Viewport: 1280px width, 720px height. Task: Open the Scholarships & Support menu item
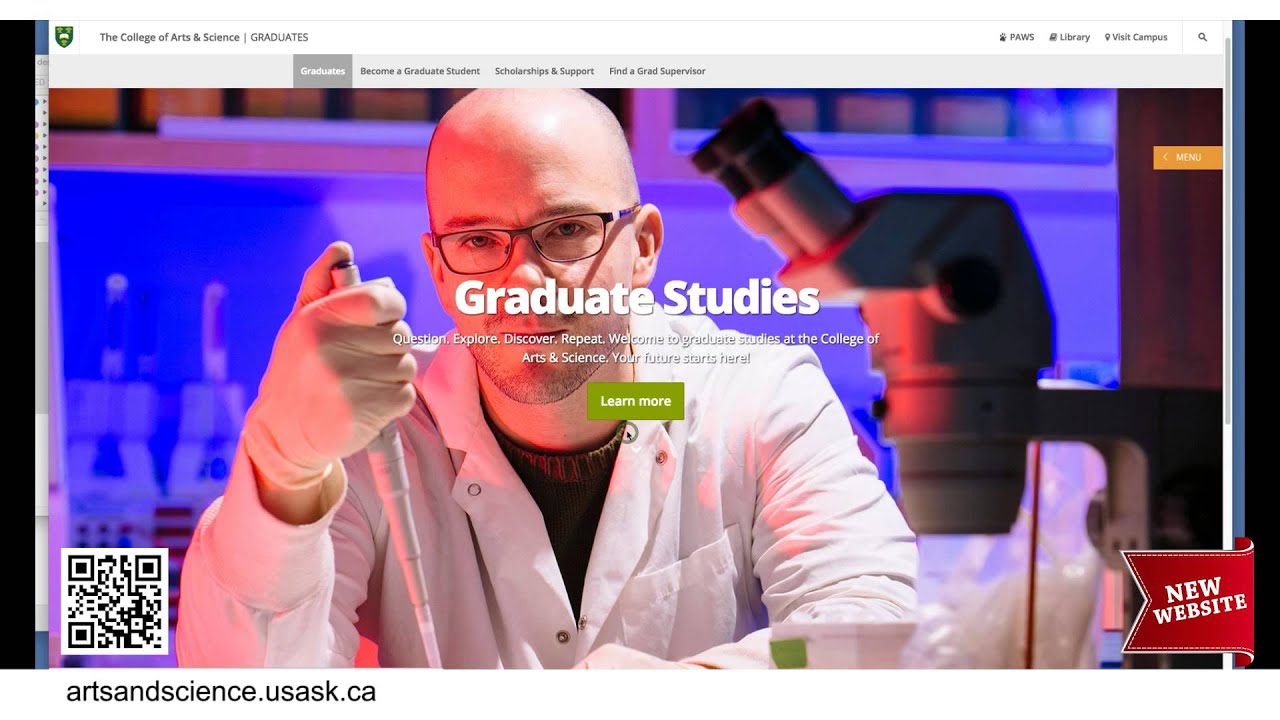(x=544, y=71)
